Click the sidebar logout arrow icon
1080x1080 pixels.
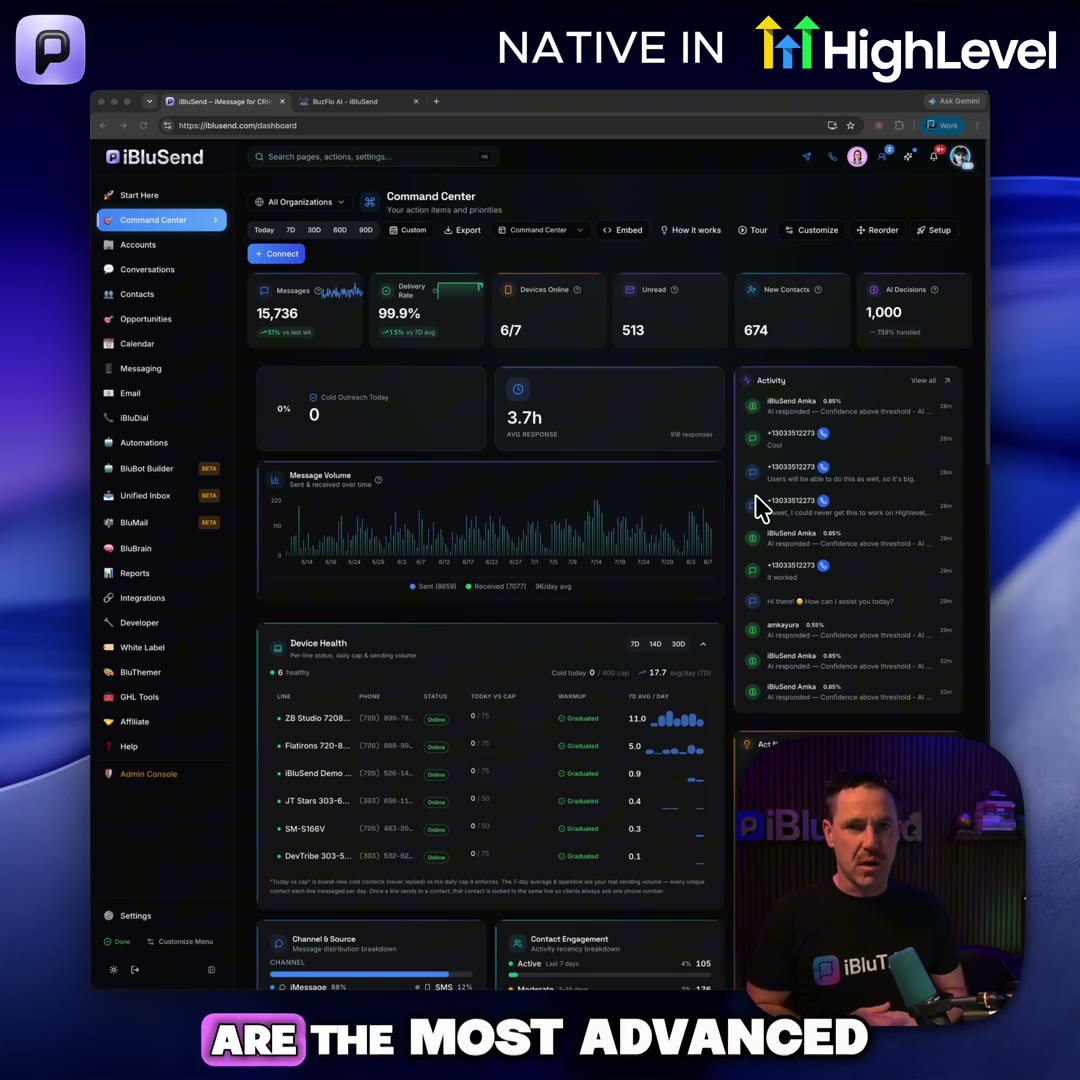(x=135, y=970)
